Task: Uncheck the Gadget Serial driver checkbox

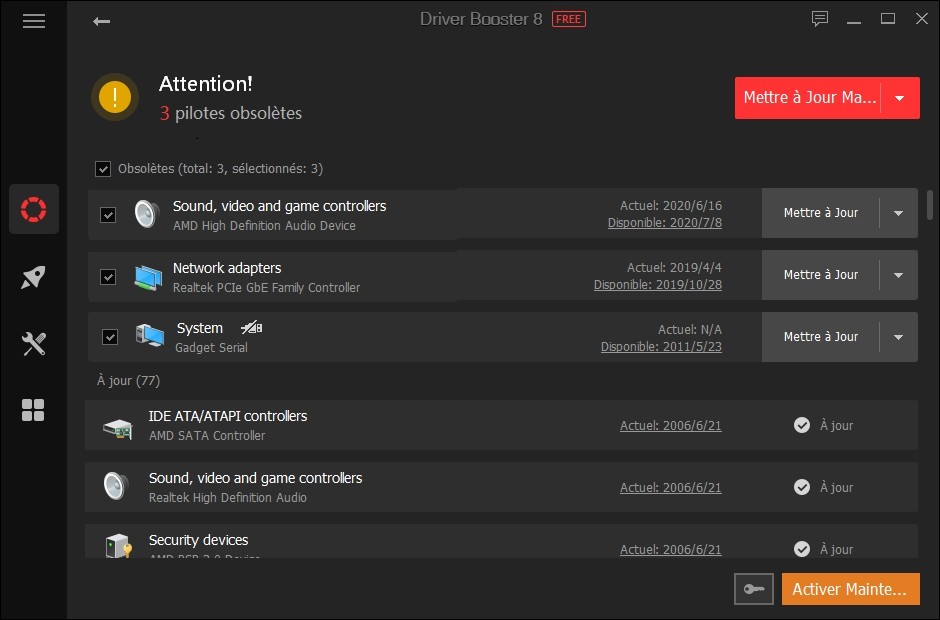Action: 110,337
